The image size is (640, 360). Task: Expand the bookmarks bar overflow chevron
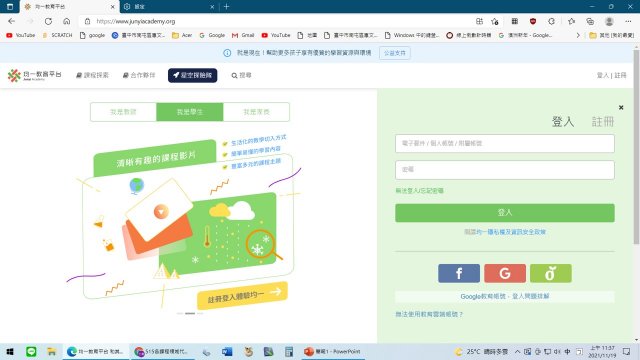(578, 36)
